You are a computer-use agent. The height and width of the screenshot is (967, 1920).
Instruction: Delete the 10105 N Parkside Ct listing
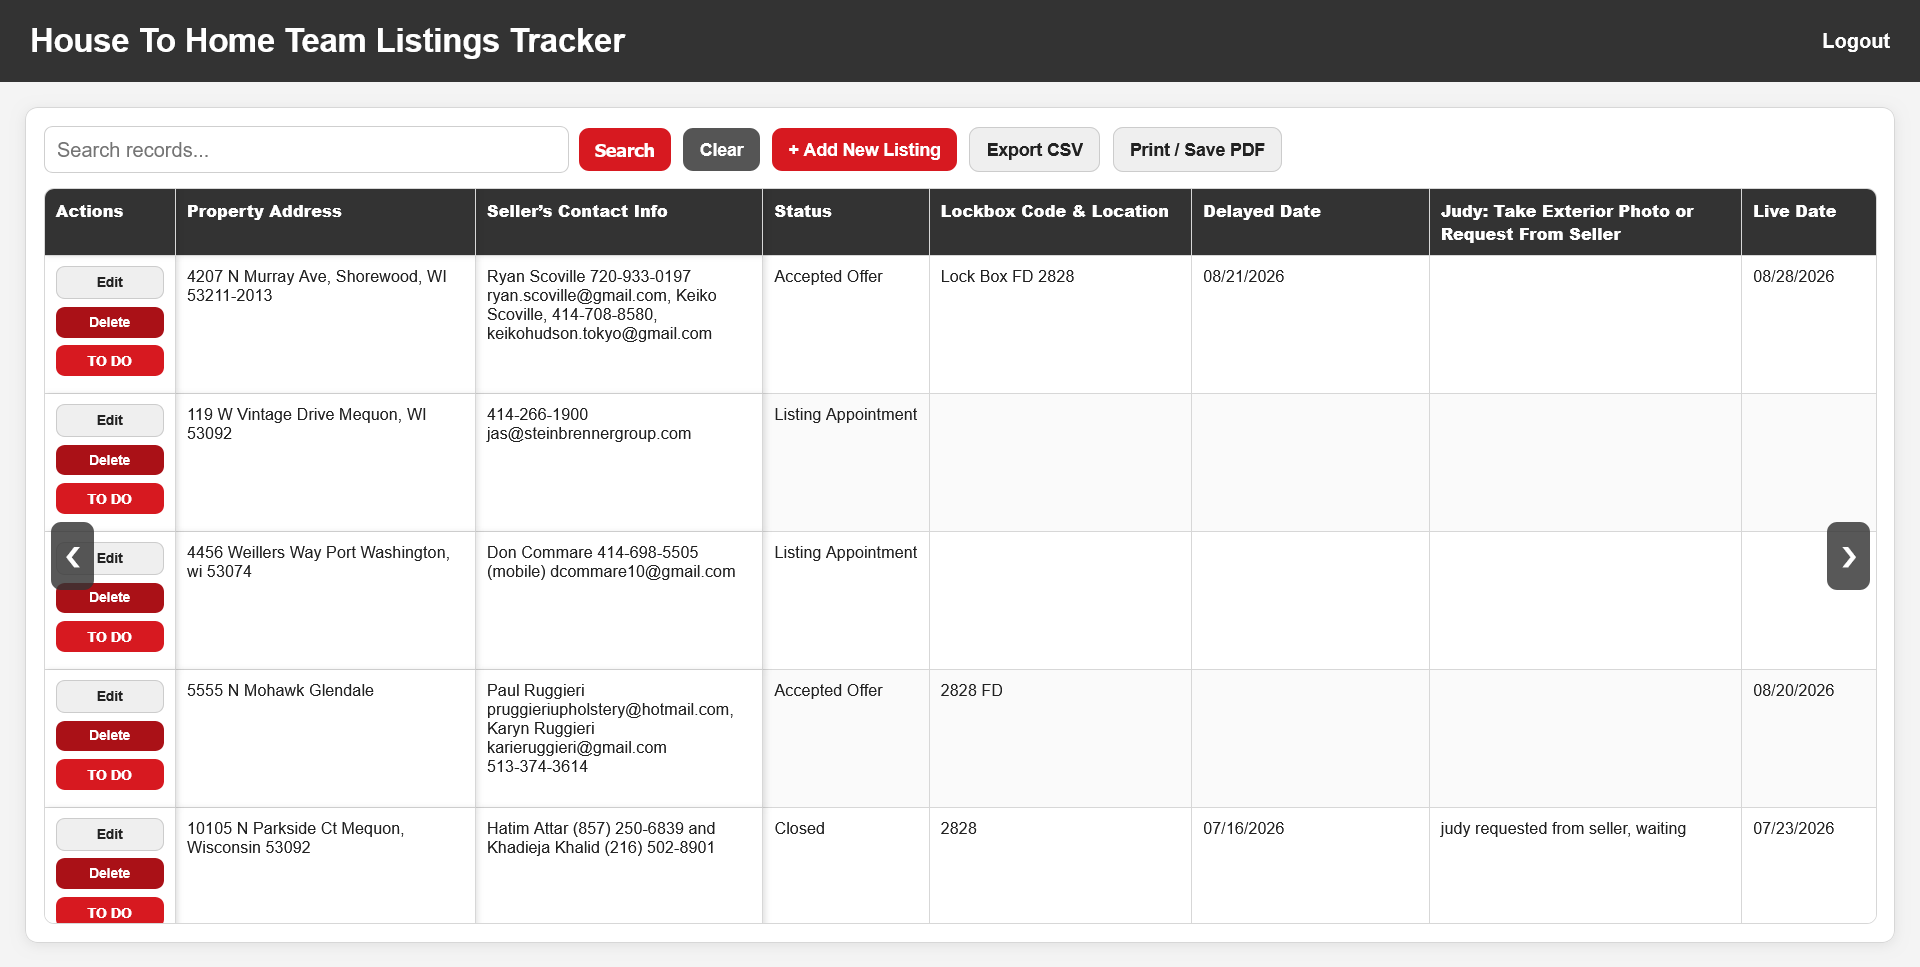point(110,873)
